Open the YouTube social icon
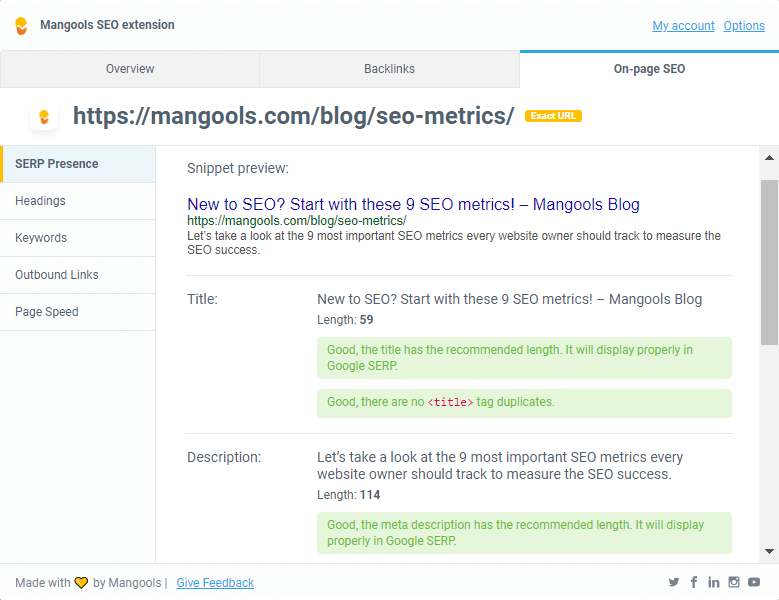 tap(754, 582)
